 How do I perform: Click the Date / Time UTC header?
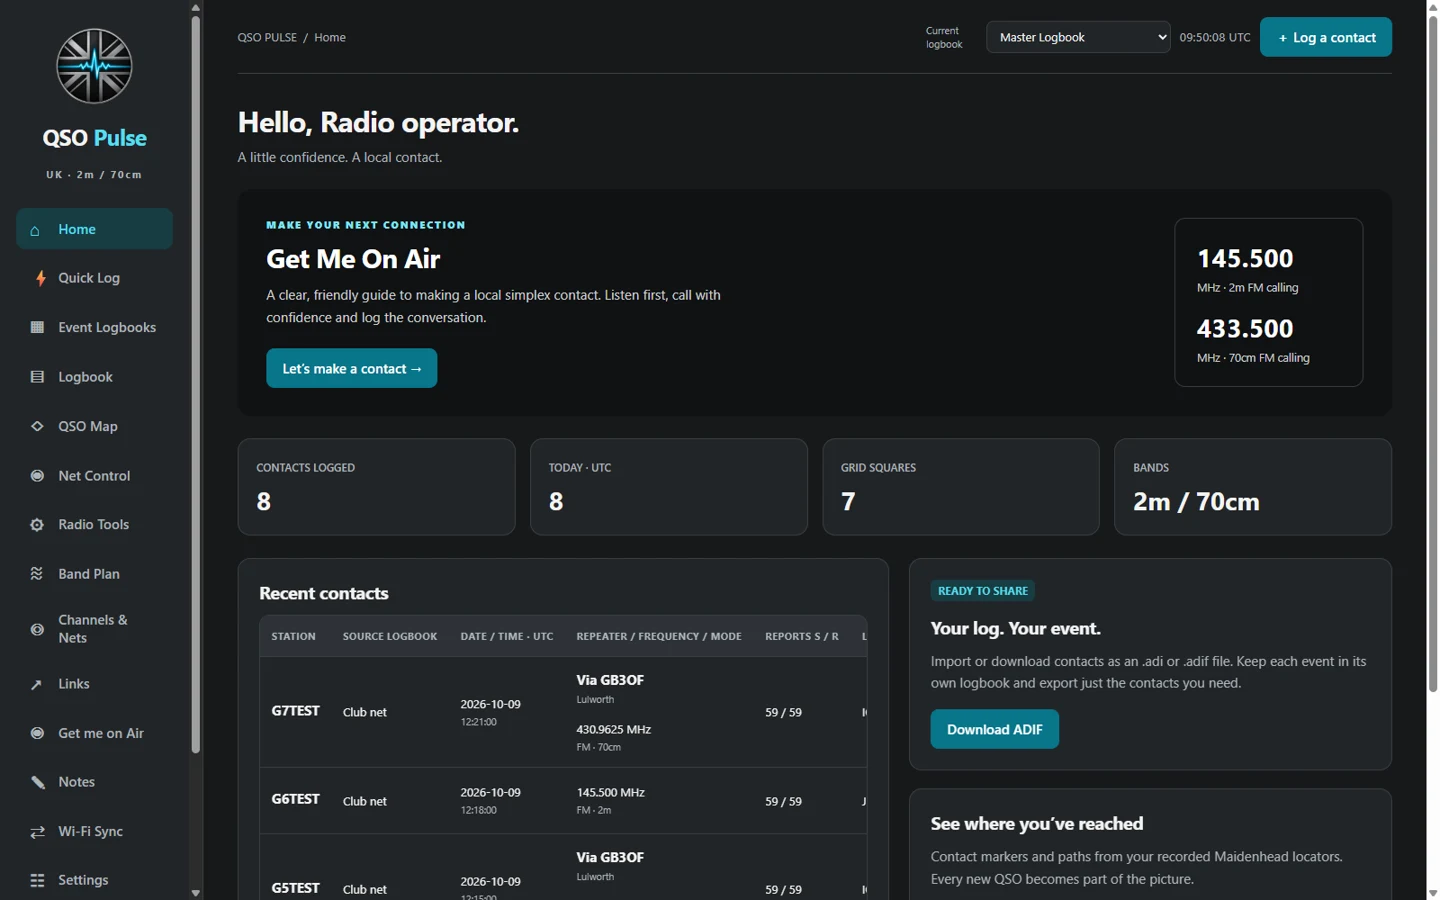coord(506,636)
